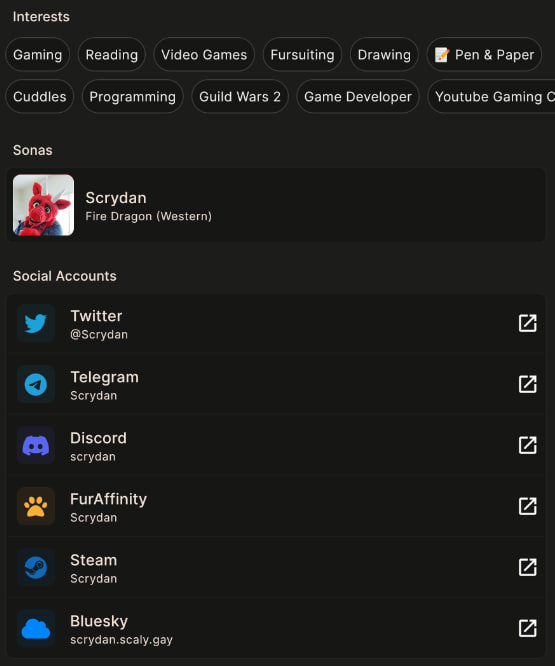Image resolution: width=555 pixels, height=666 pixels.
Task: Click the Youtube Gaming interest tag
Action: [x=493, y=97]
